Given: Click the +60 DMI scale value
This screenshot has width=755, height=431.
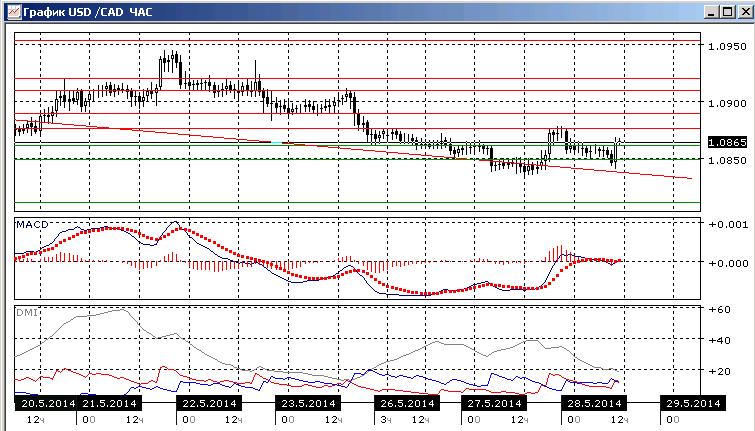Looking at the screenshot, I should coord(719,309).
